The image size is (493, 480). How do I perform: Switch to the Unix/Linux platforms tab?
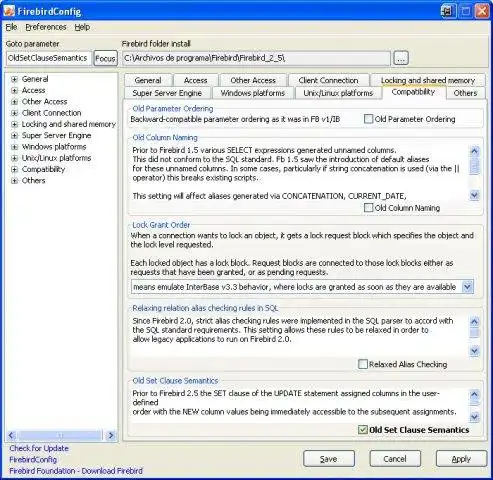(338, 93)
